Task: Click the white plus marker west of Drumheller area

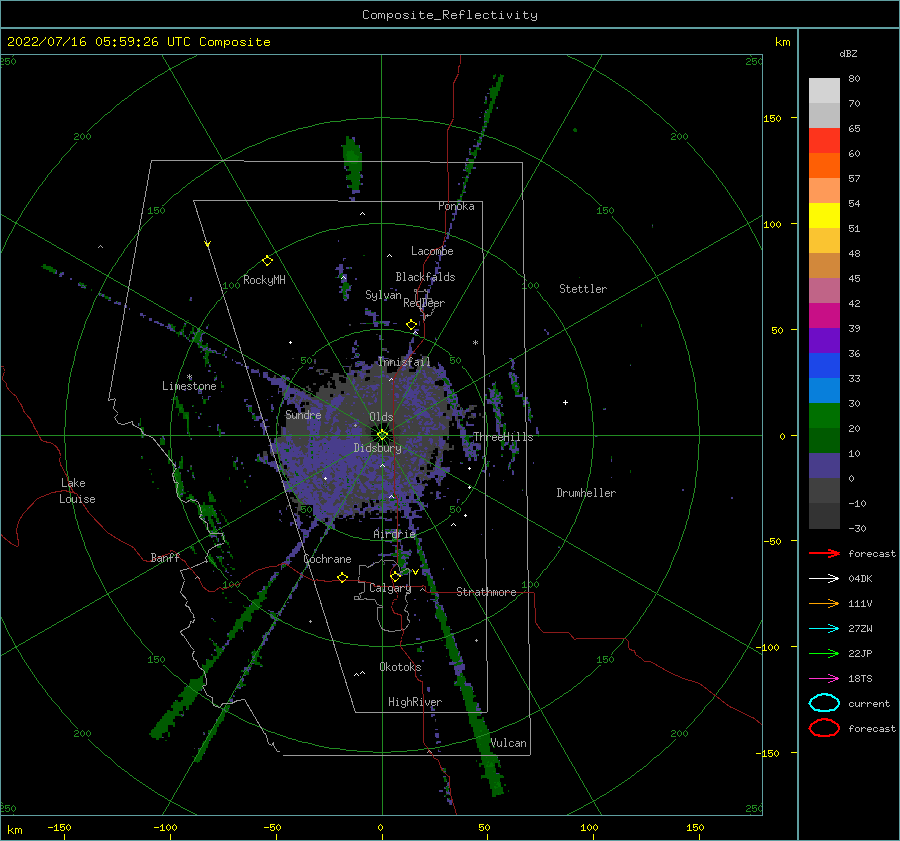Action: (565, 402)
